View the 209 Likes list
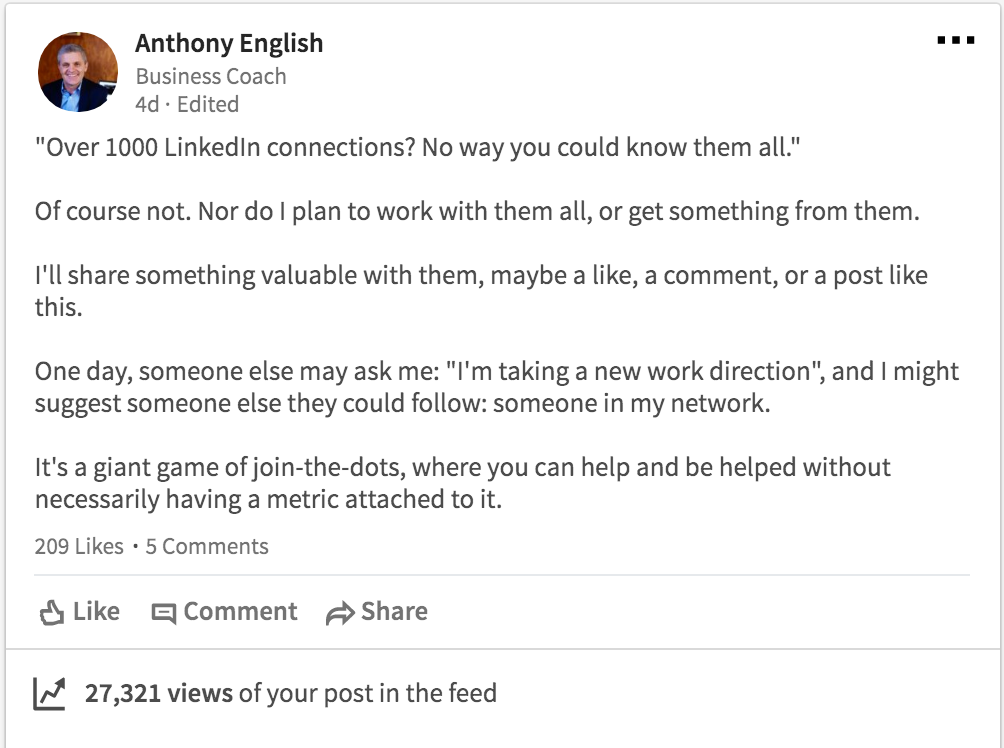 point(78,547)
